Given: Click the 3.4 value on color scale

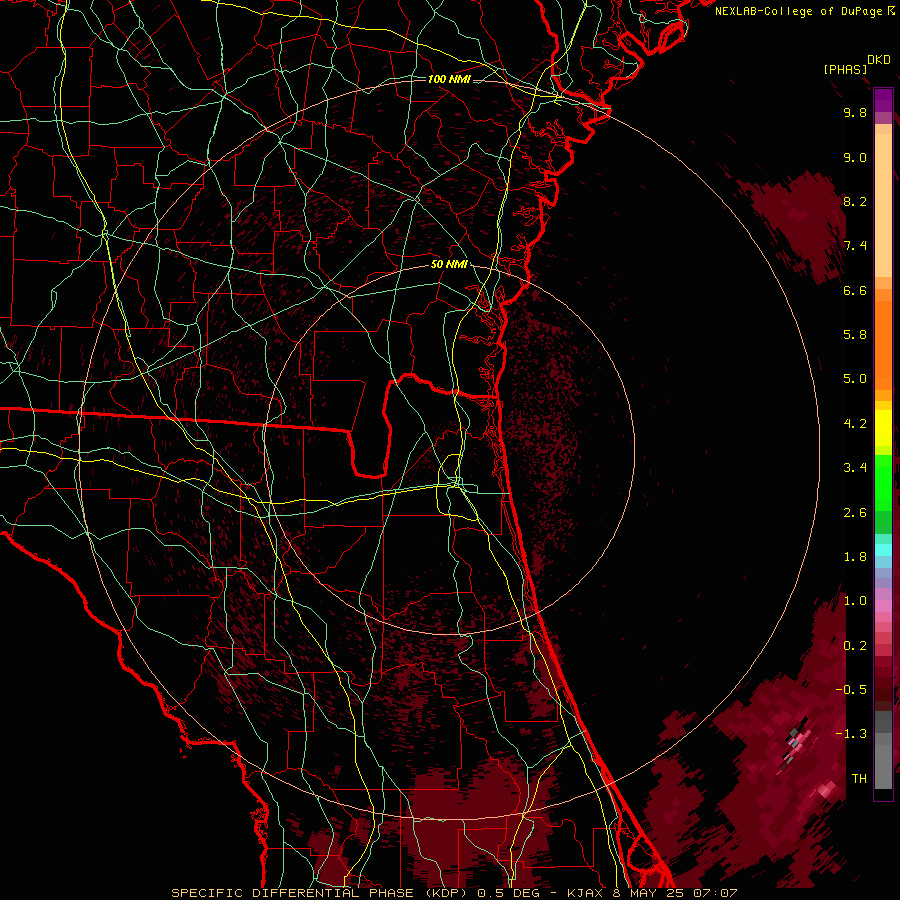Looking at the screenshot, I should click(855, 468).
